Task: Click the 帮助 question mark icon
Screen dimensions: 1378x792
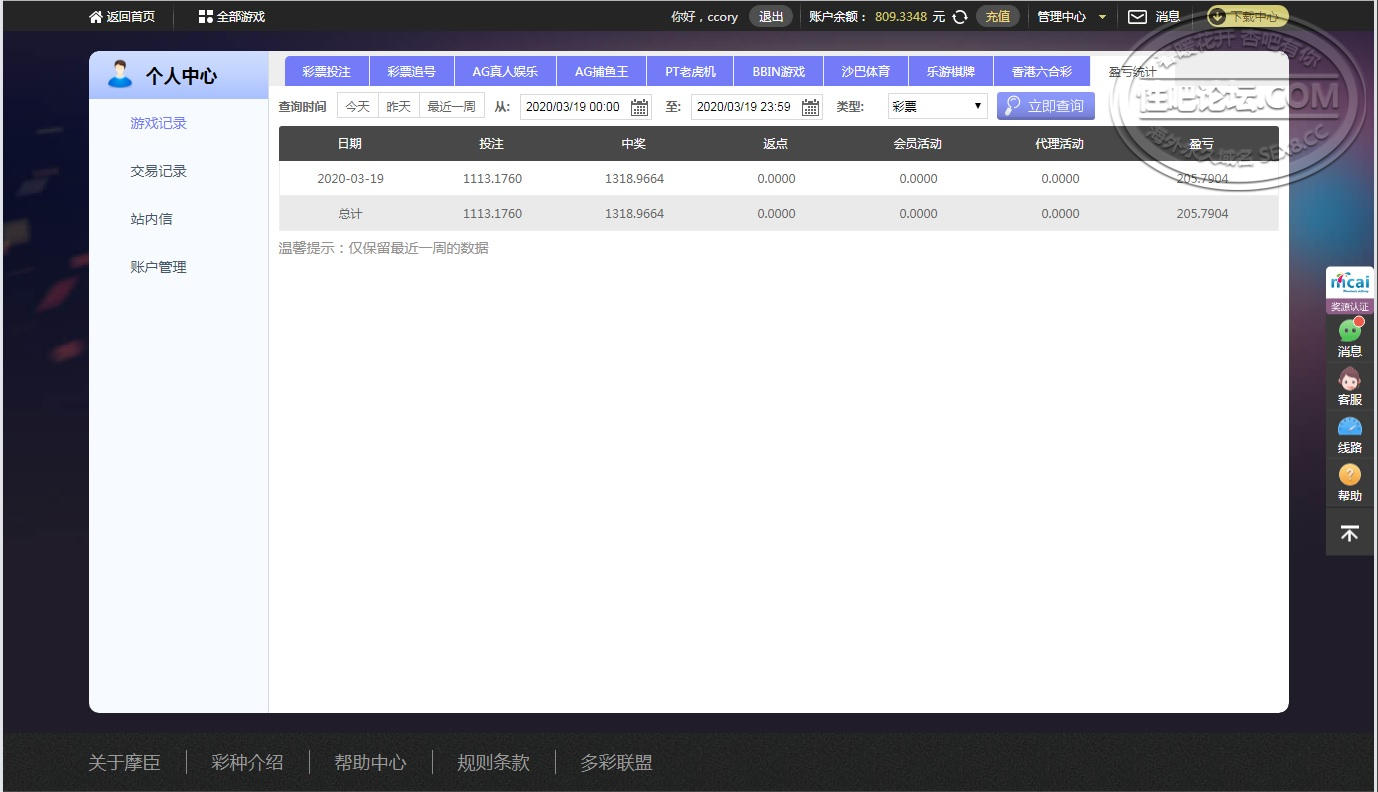Action: click(1349, 475)
